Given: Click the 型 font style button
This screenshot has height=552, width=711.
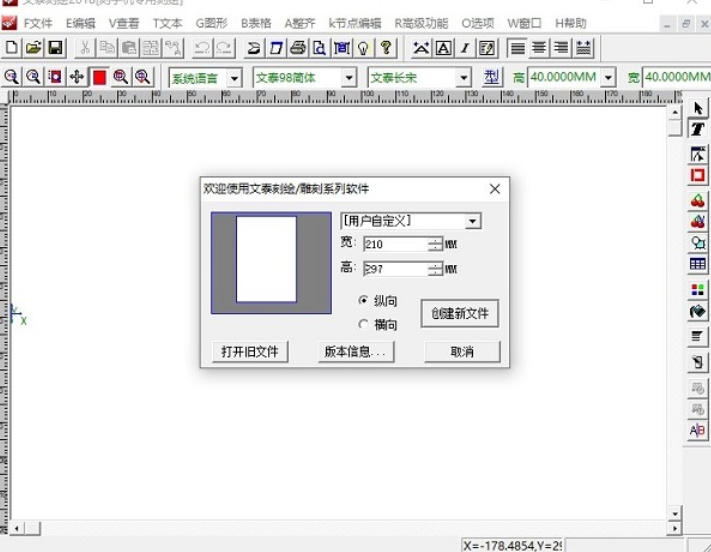Looking at the screenshot, I should coord(492,78).
